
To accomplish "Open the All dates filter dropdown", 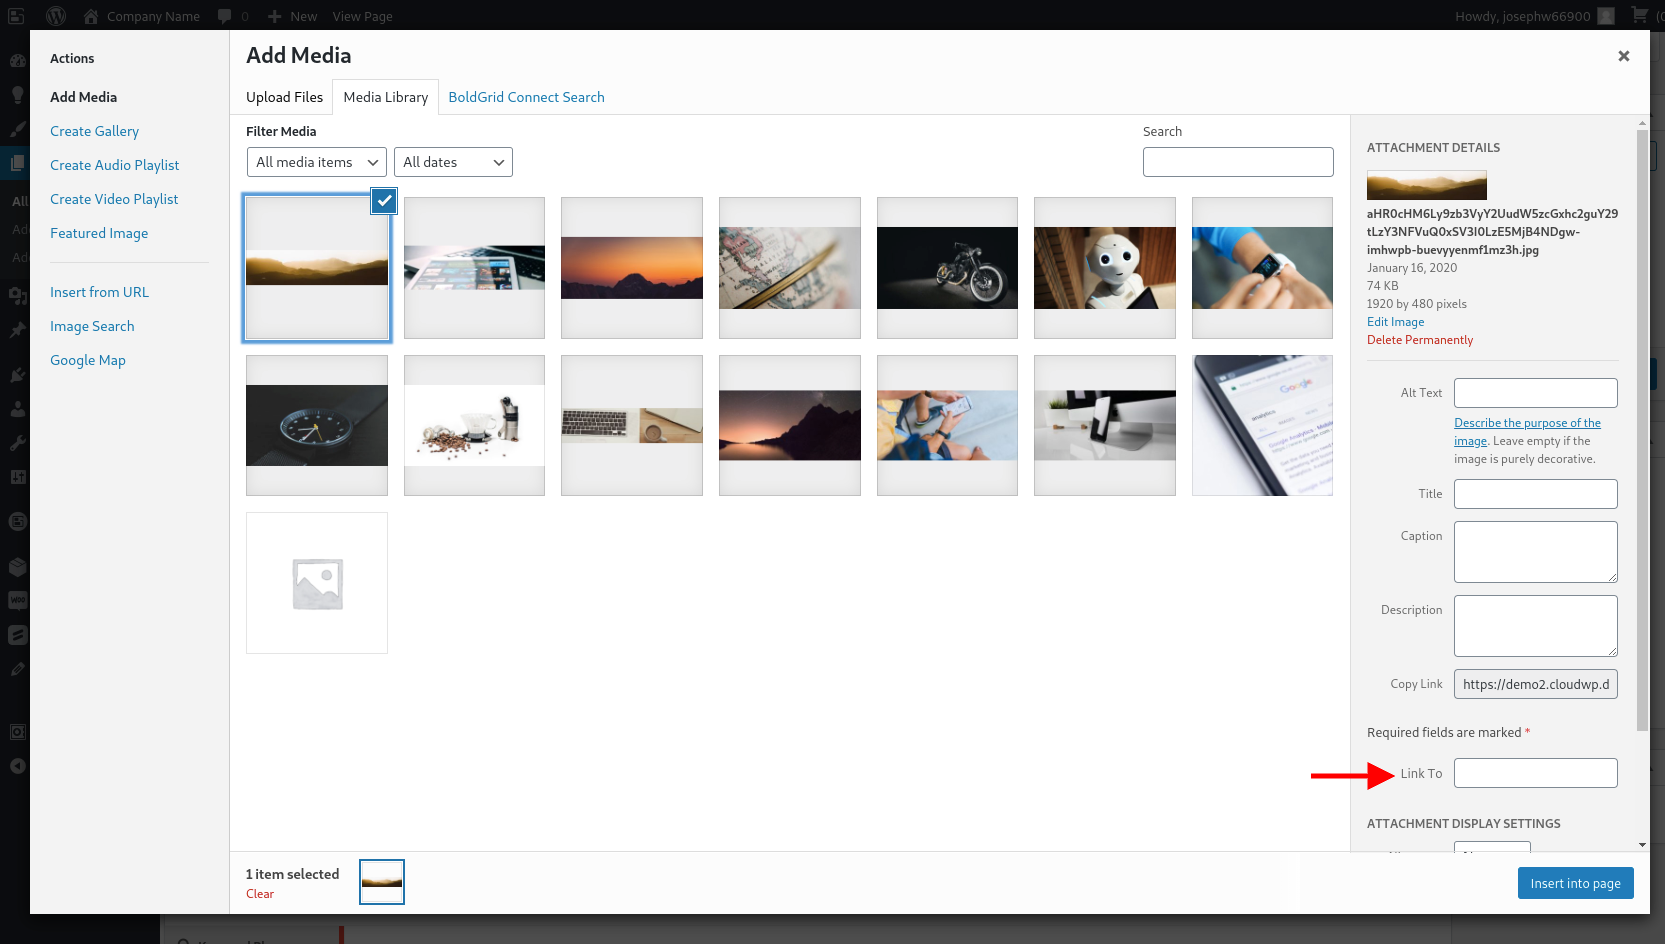I will pyautogui.click(x=453, y=162).
